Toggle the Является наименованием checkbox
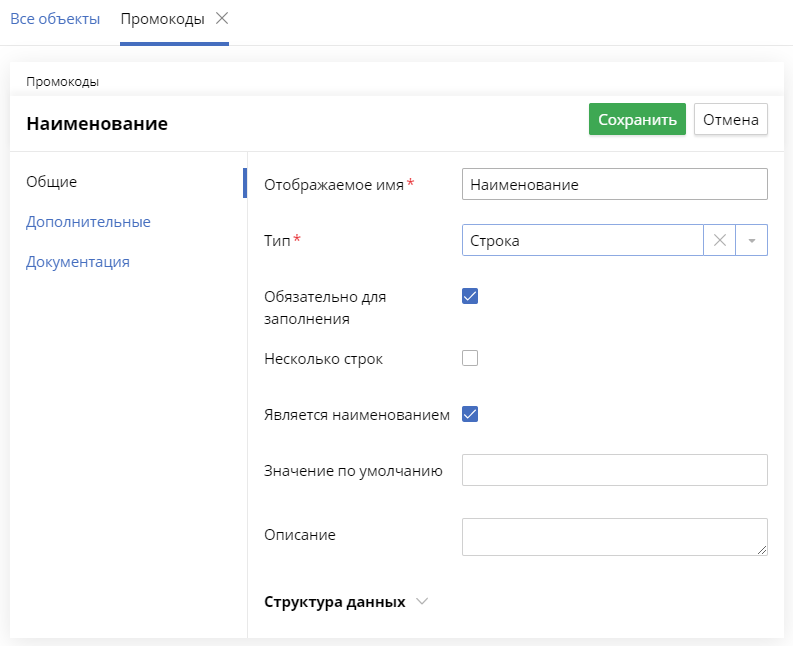Image resolution: width=793 pixels, height=646 pixels. point(470,414)
